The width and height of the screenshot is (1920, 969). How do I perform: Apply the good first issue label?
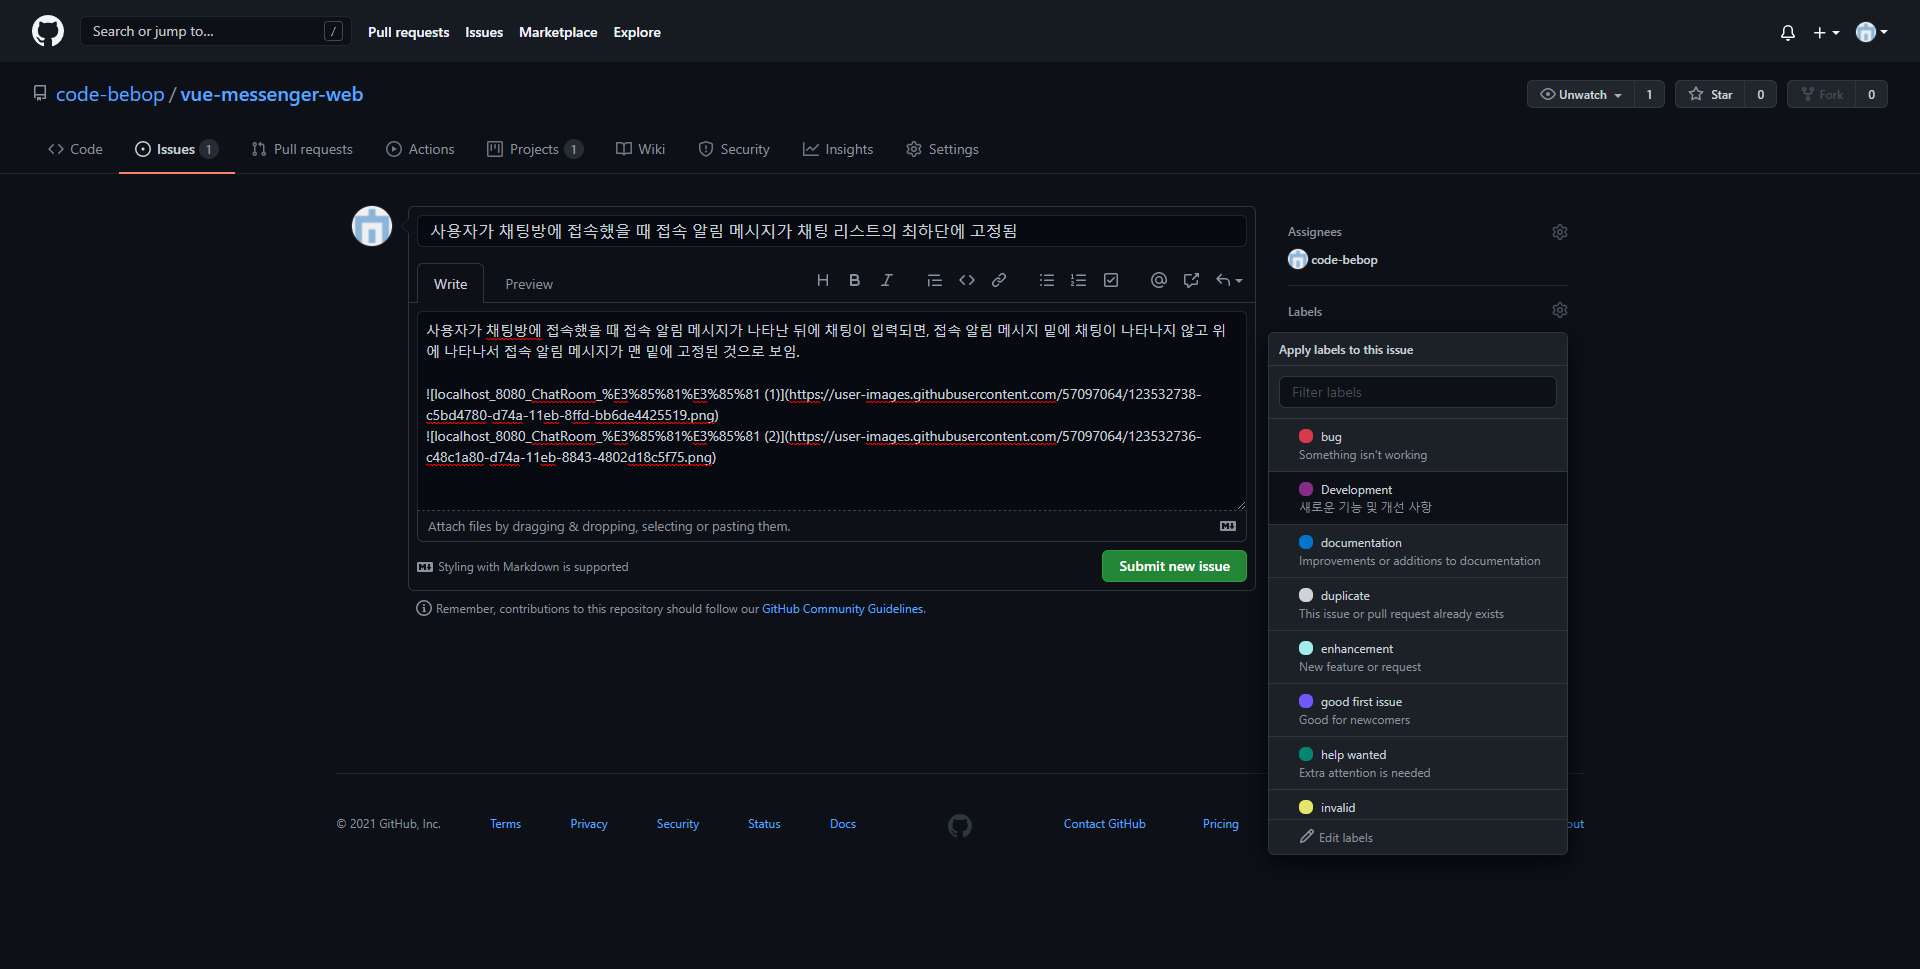click(x=1417, y=710)
